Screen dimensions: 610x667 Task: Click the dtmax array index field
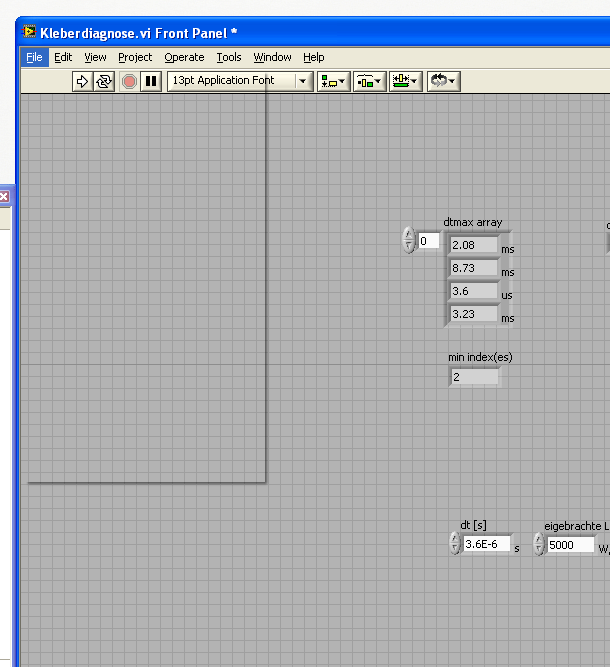point(429,242)
